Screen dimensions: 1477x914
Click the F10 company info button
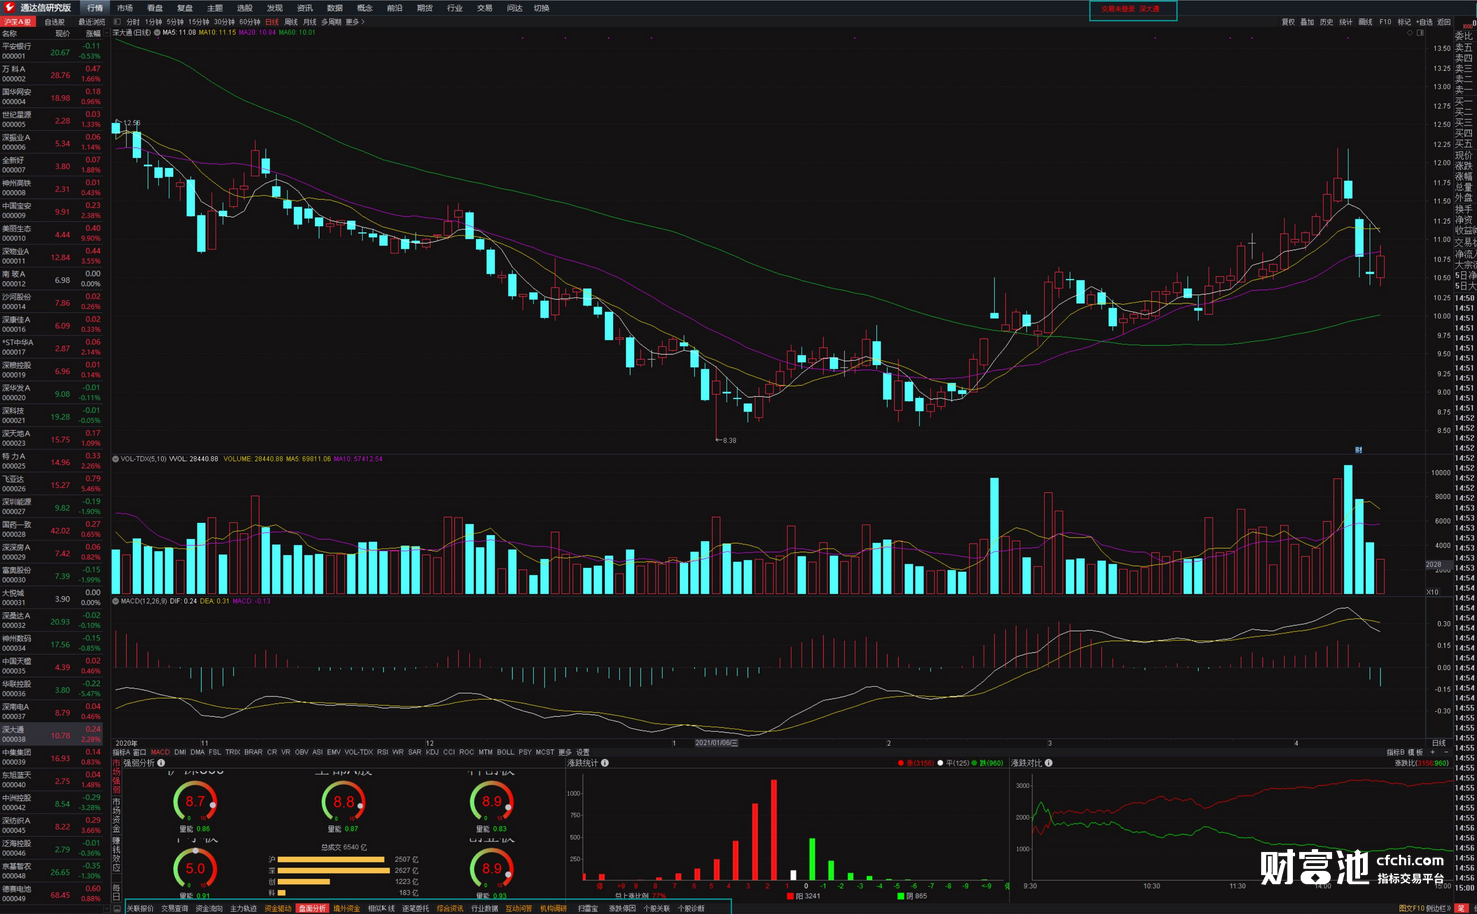pos(1385,22)
